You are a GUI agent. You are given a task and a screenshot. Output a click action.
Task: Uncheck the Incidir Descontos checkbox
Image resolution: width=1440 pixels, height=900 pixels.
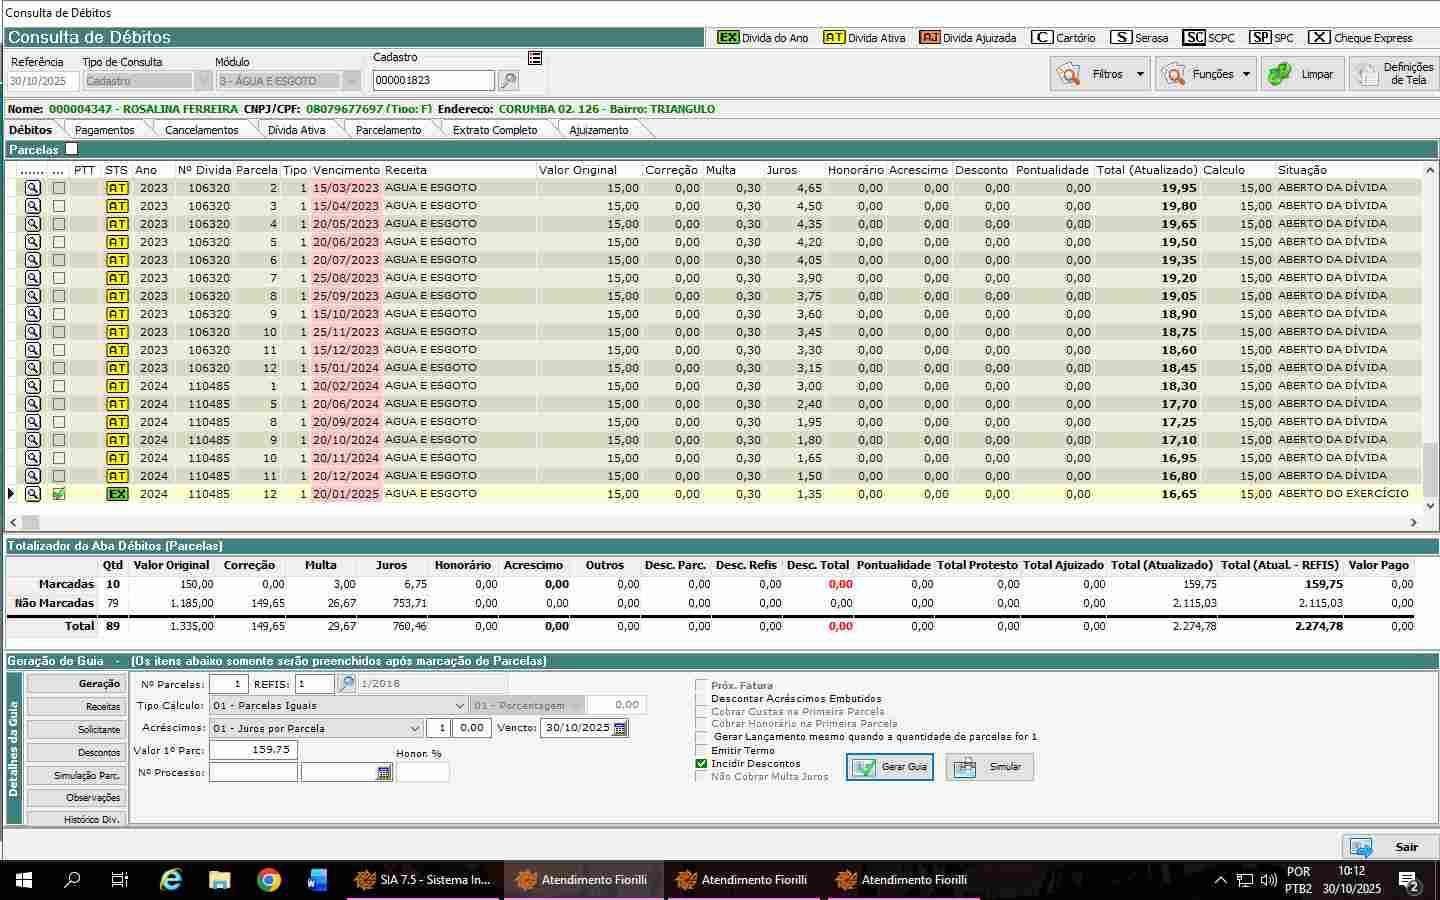tap(701, 763)
